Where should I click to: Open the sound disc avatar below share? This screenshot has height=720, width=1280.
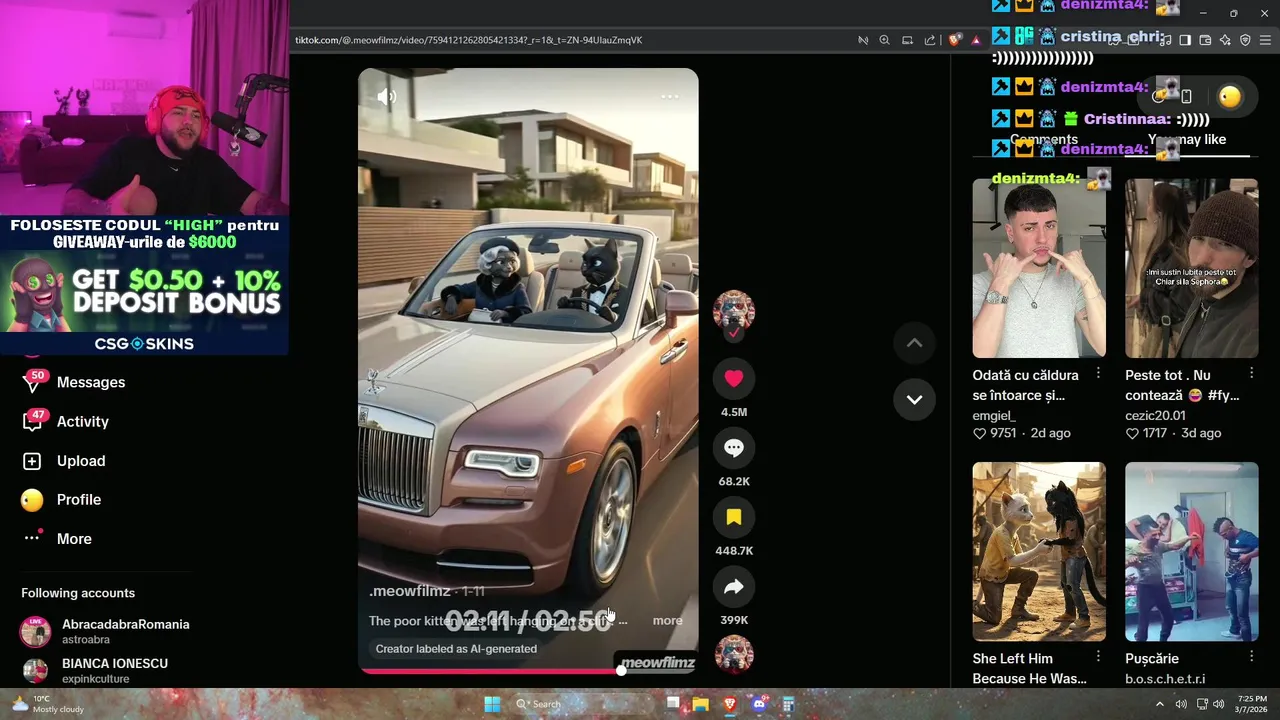point(734,655)
